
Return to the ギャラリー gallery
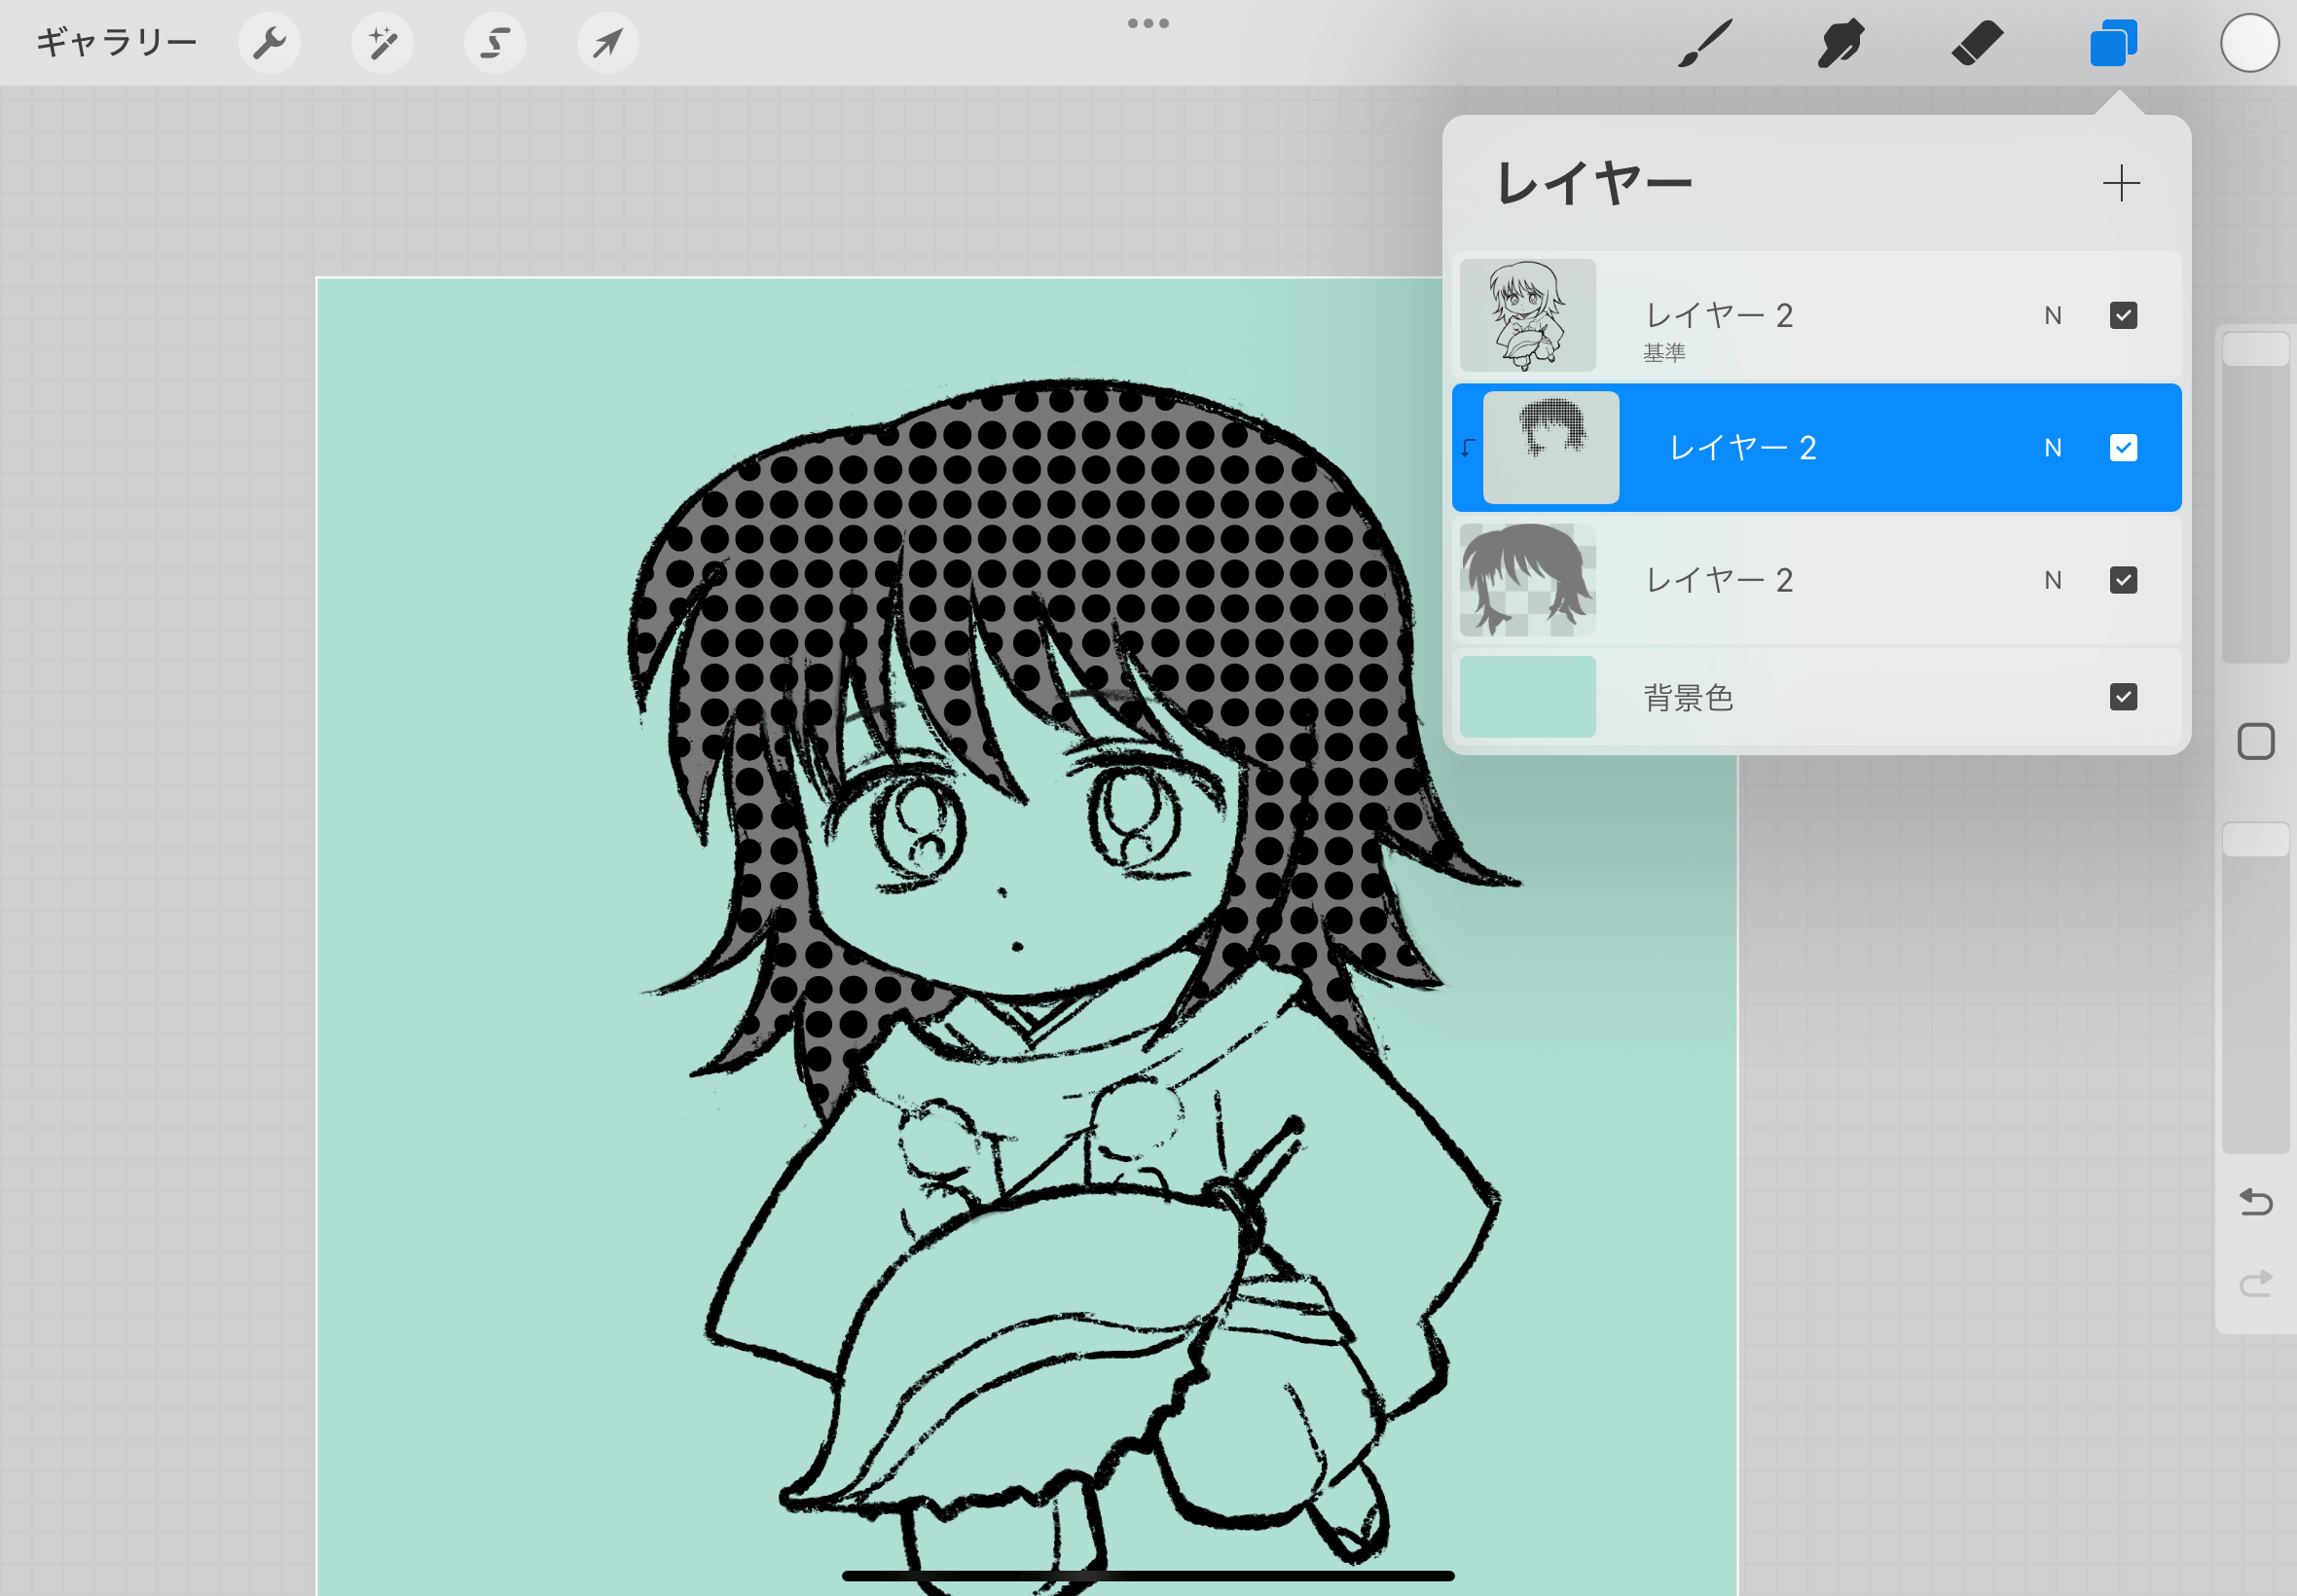point(116,43)
